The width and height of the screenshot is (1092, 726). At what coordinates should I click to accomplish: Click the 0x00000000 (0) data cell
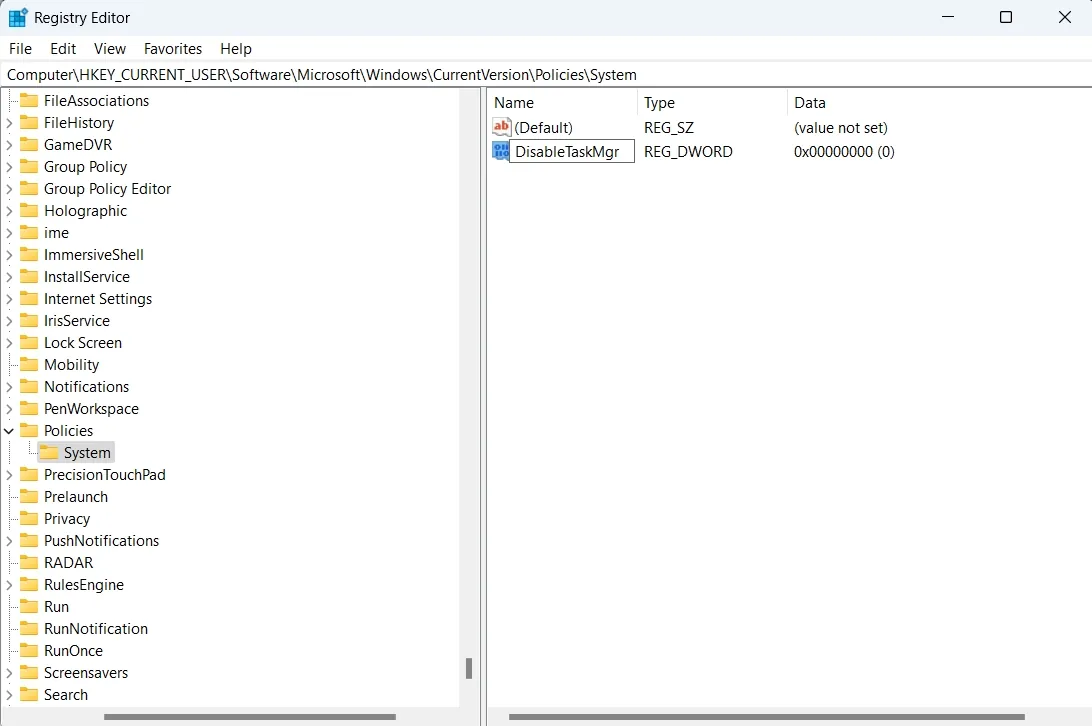(844, 151)
